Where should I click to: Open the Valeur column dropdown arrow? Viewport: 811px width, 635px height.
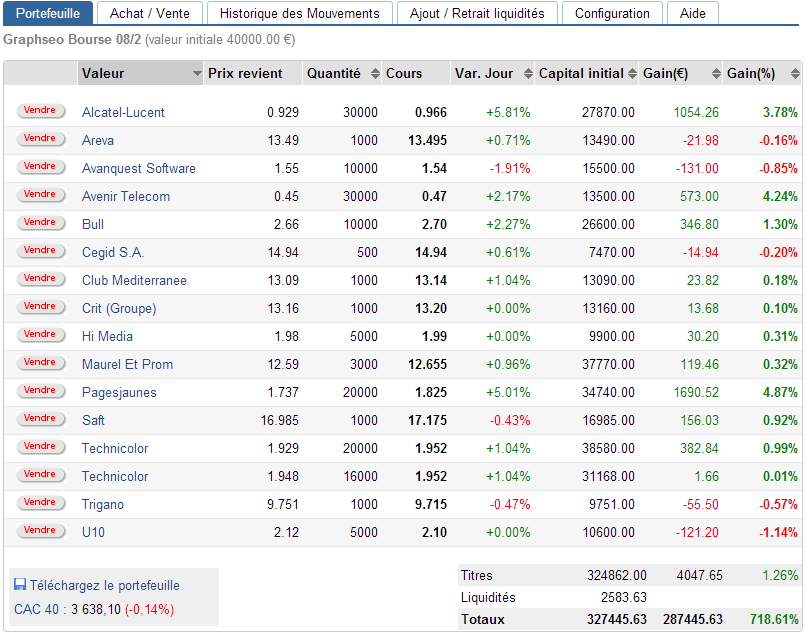(196, 74)
